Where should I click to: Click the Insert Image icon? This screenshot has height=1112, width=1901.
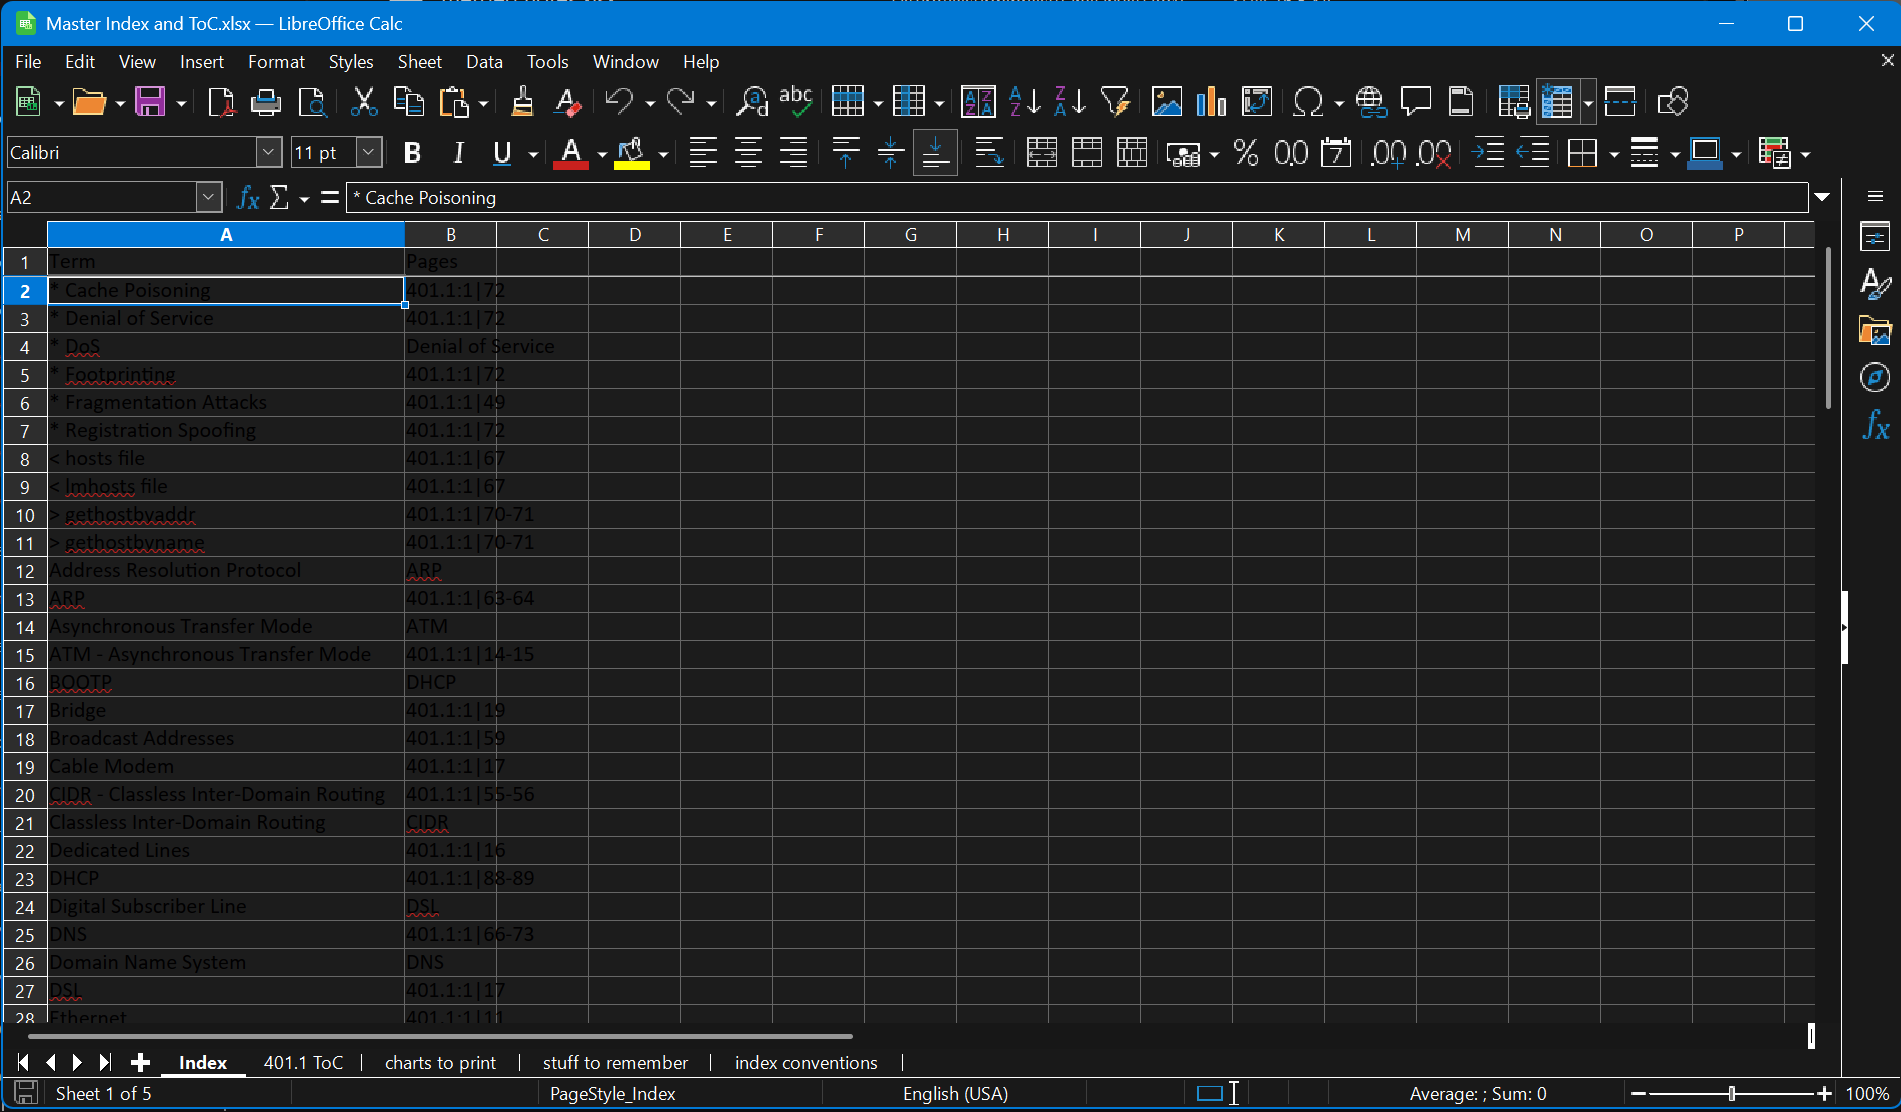[x=1167, y=102]
